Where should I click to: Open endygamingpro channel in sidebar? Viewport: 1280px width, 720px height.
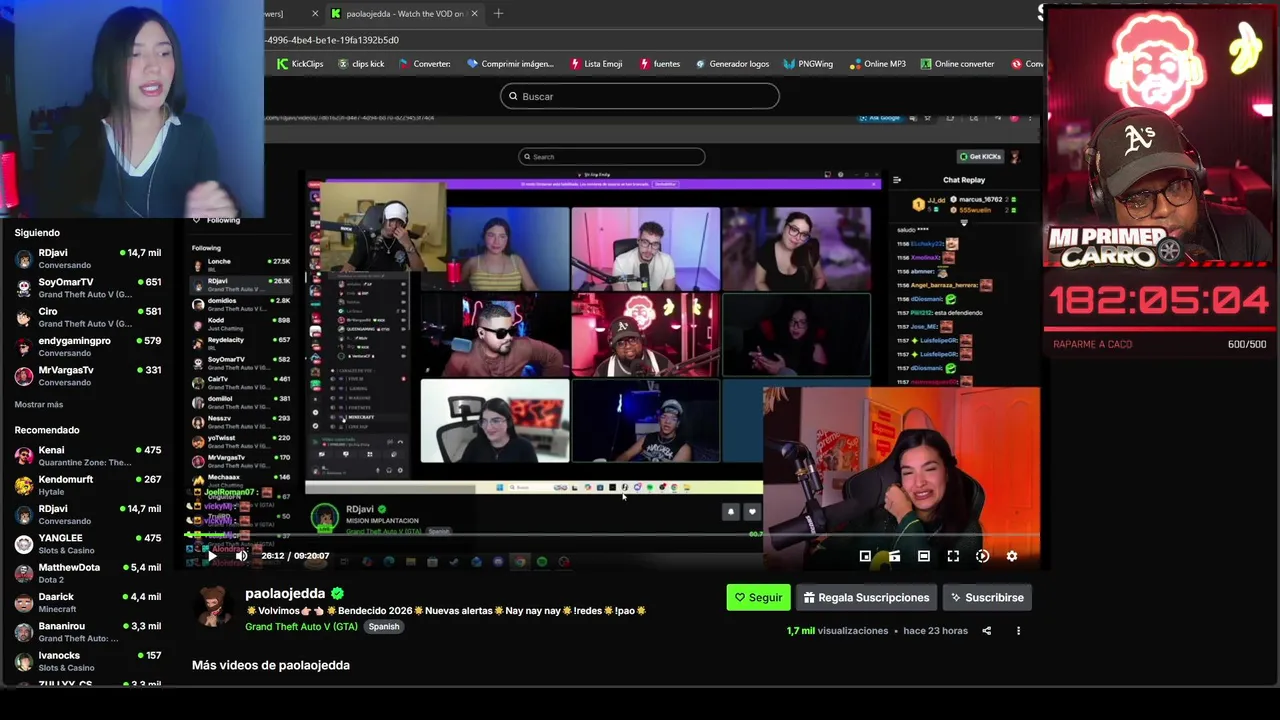click(x=88, y=346)
